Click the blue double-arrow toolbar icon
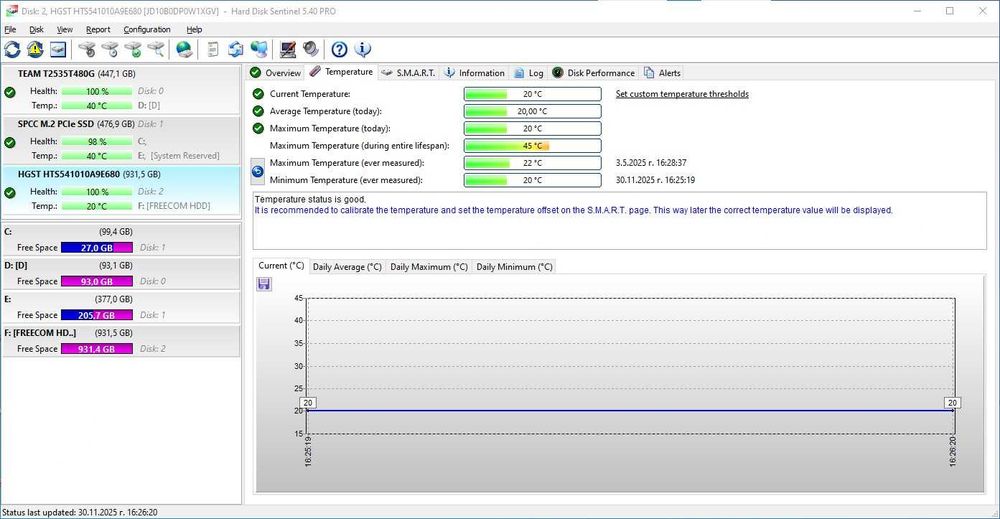 [236, 49]
